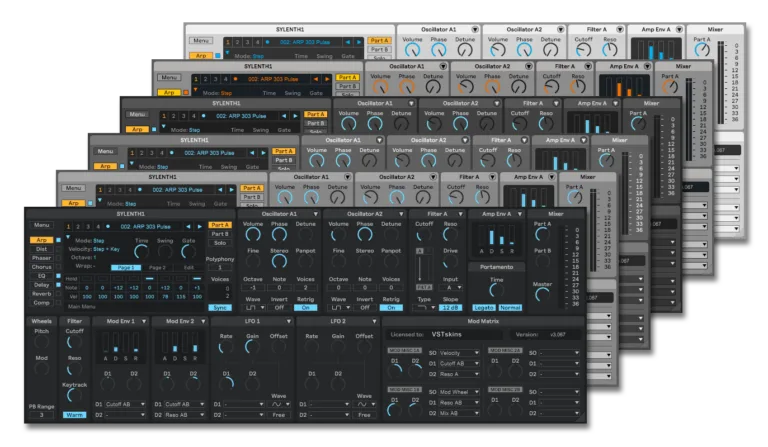Toggle the Arp enable checkbox in front window
Image resolution: width=768 pixels, height=447 pixels.
[x=58, y=240]
